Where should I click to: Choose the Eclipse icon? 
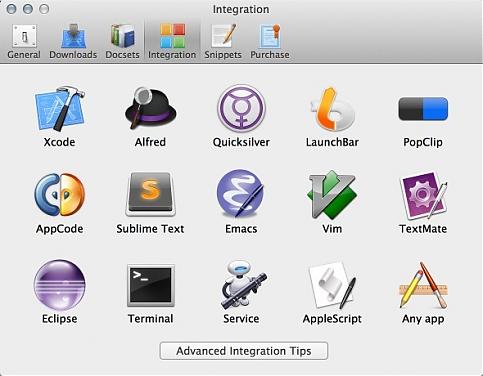pyautogui.click(x=60, y=285)
